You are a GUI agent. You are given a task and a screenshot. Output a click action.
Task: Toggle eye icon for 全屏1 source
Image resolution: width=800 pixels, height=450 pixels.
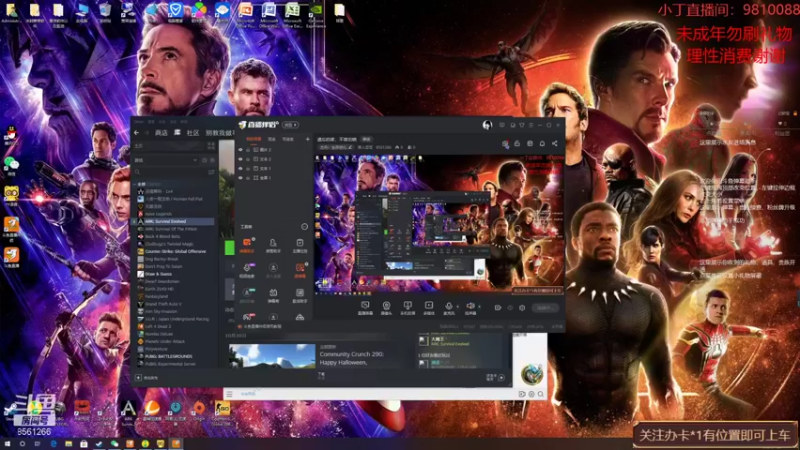pos(240,178)
